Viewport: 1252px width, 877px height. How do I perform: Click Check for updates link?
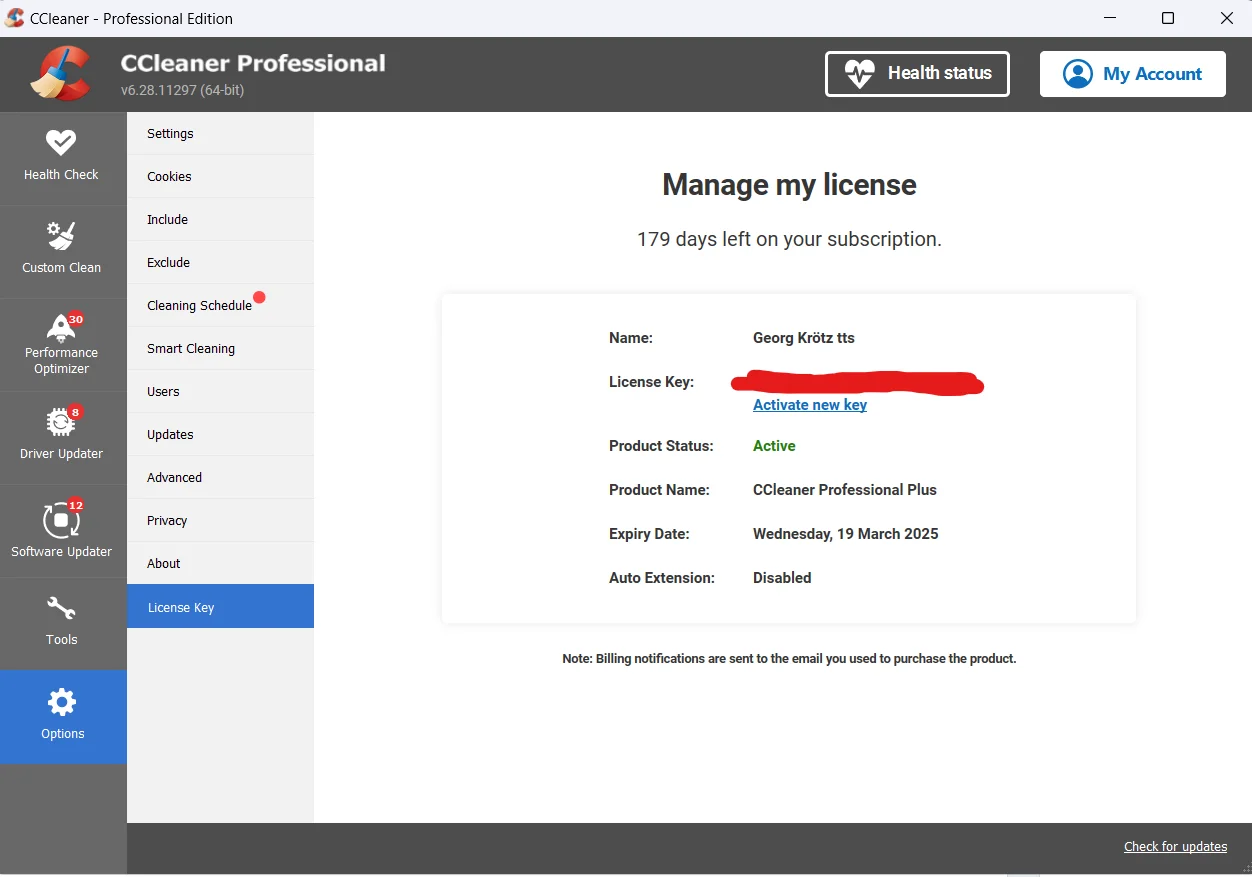pyautogui.click(x=1175, y=846)
